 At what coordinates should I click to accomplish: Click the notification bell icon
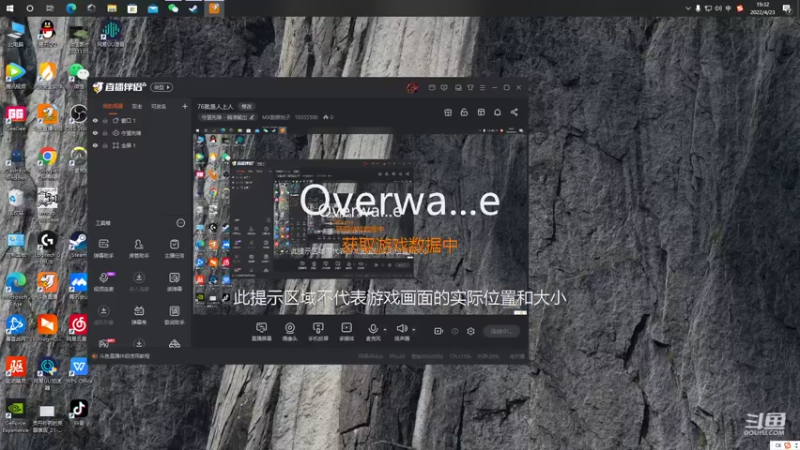tap(497, 112)
